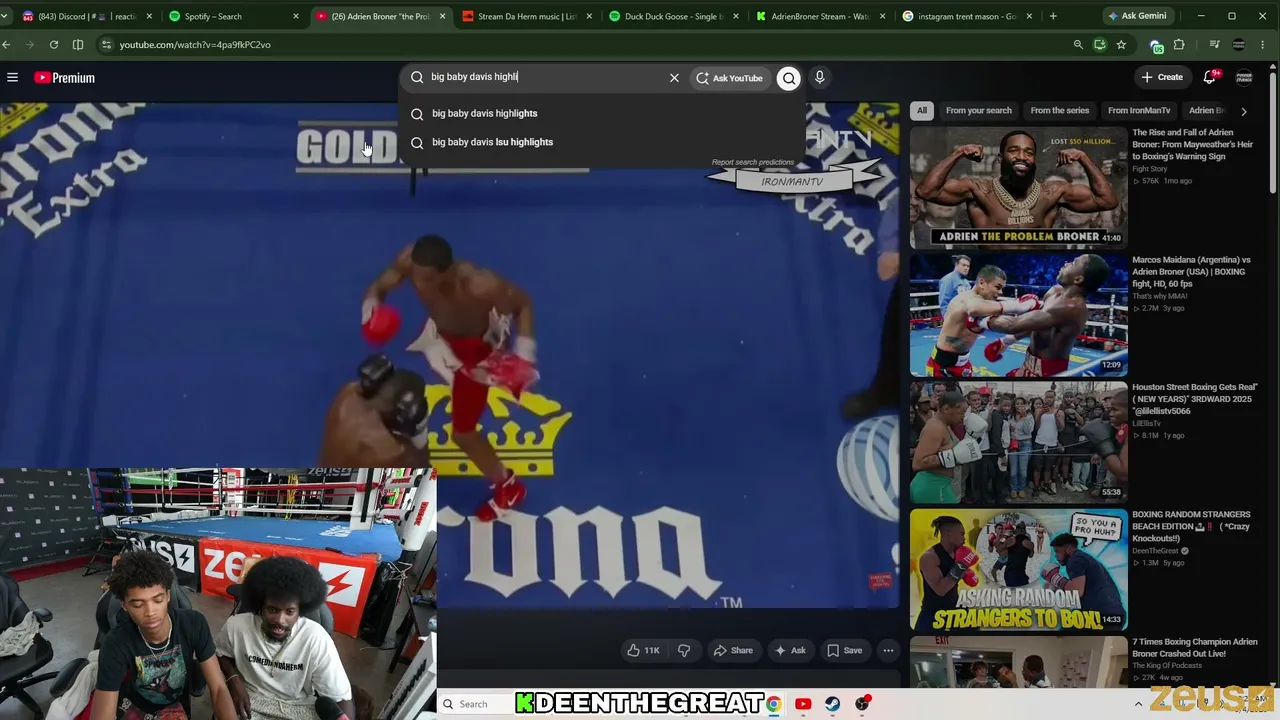Select the 'From your search' chip
Screen dimensions: 1280x720
(x=978, y=111)
